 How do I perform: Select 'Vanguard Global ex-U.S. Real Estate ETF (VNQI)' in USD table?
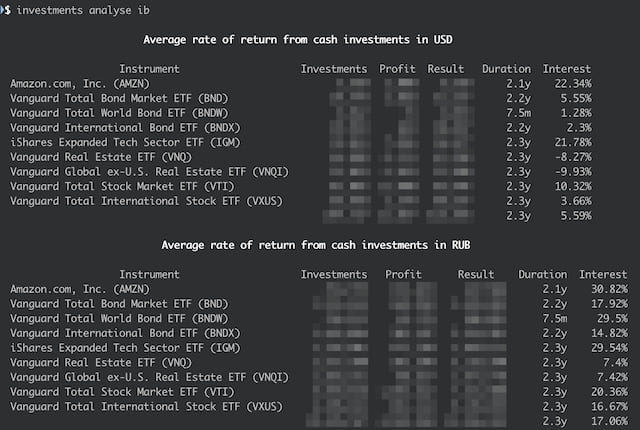click(x=149, y=172)
